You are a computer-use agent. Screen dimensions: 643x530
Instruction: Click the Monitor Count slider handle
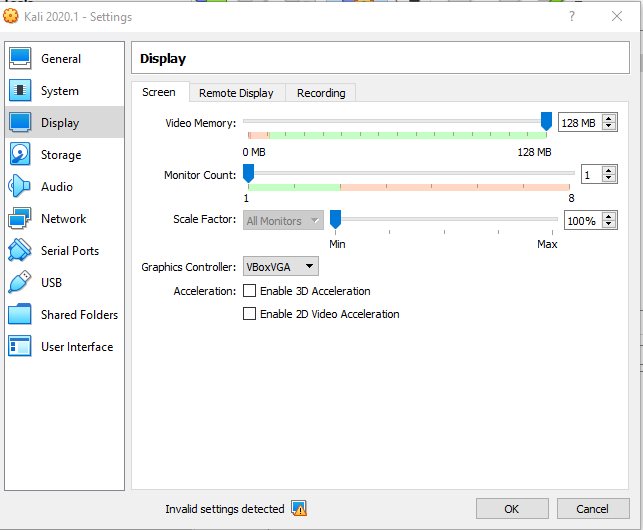coord(249,173)
